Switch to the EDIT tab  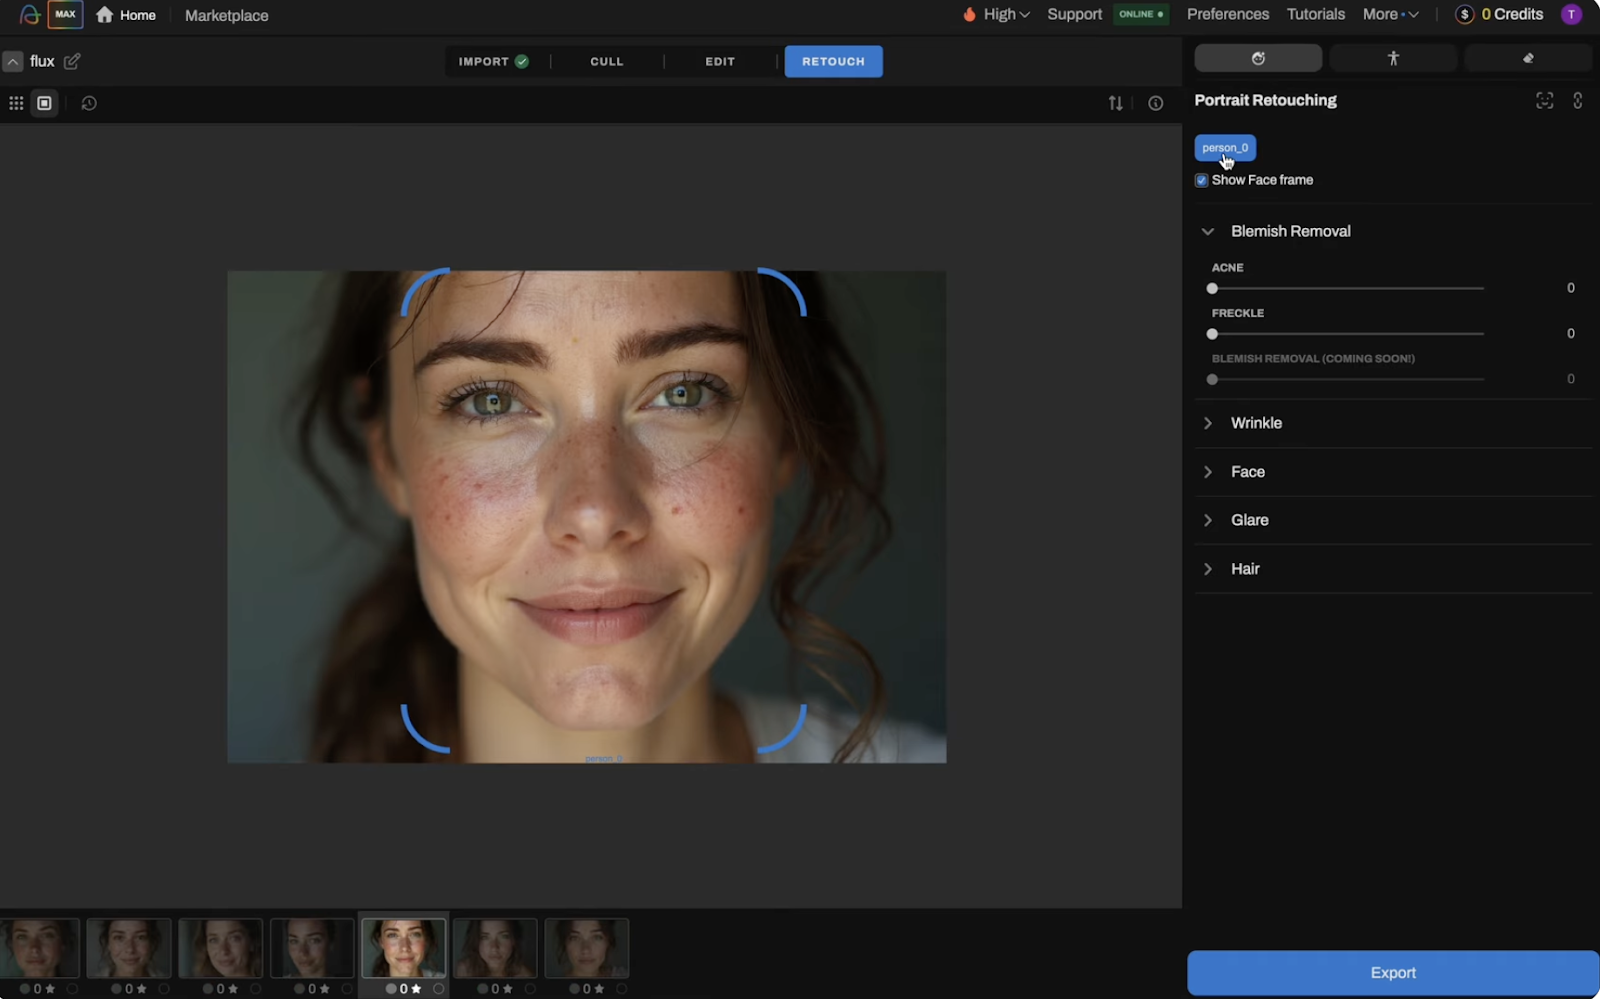coord(719,62)
